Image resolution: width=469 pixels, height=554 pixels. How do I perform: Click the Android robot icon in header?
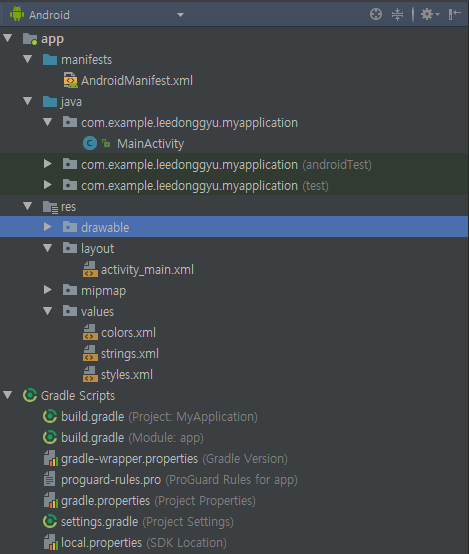[17, 14]
